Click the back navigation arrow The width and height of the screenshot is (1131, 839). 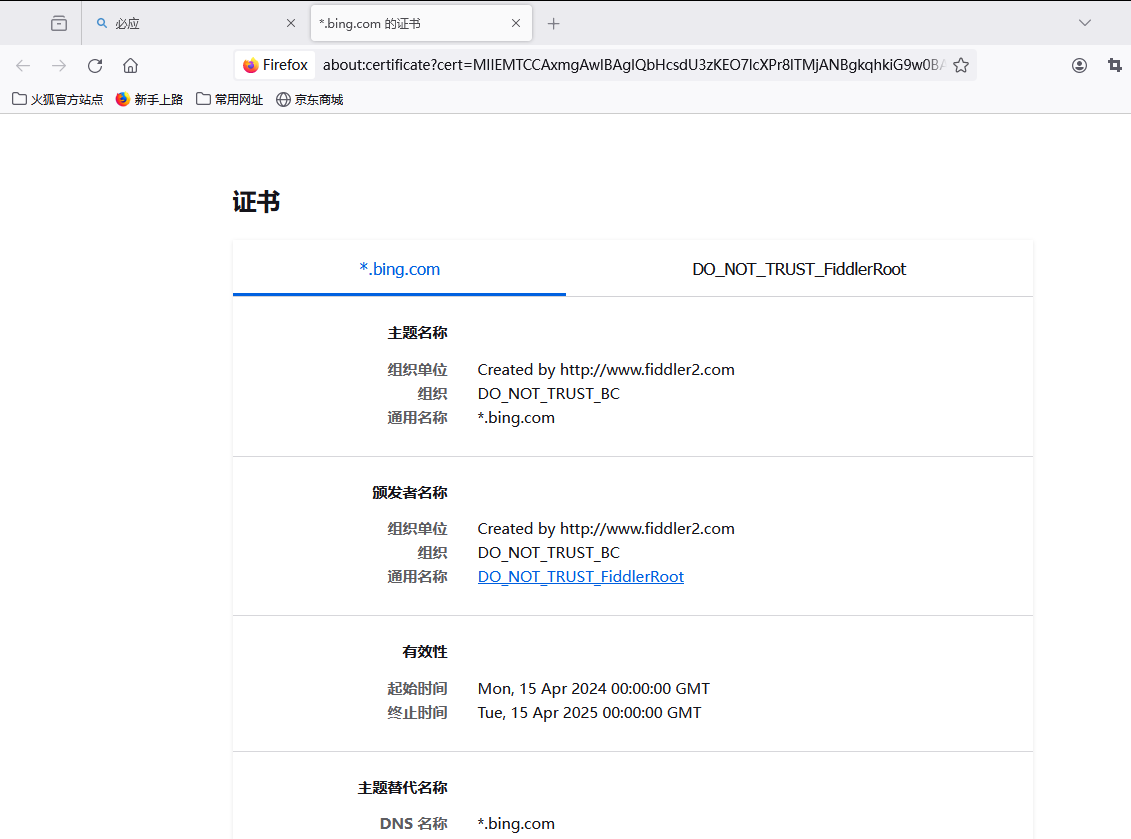point(23,66)
